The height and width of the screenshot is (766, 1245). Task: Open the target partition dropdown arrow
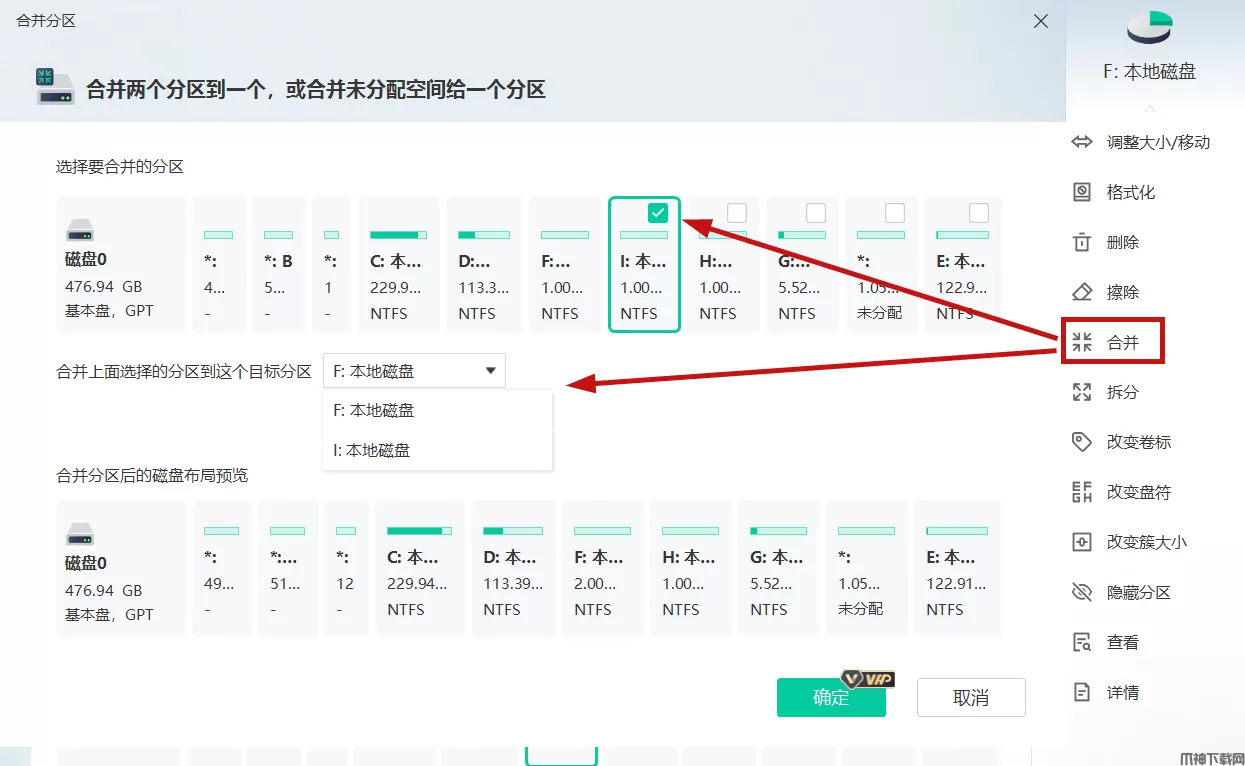(490, 371)
